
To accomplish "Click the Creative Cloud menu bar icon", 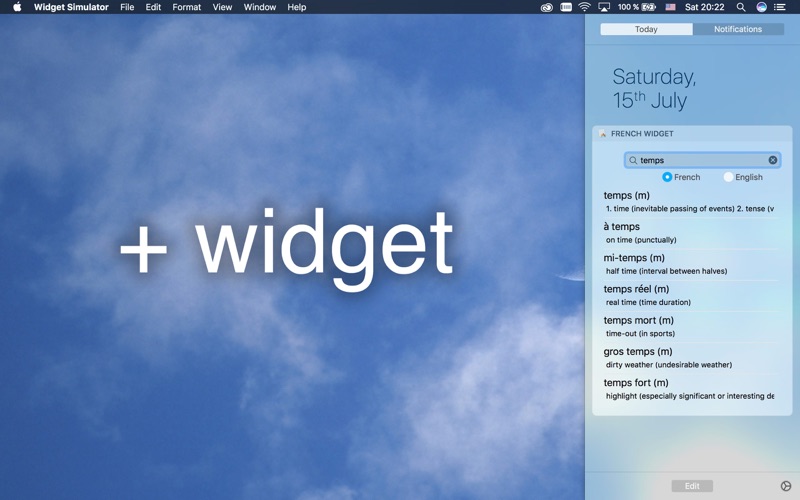I will point(546,7).
